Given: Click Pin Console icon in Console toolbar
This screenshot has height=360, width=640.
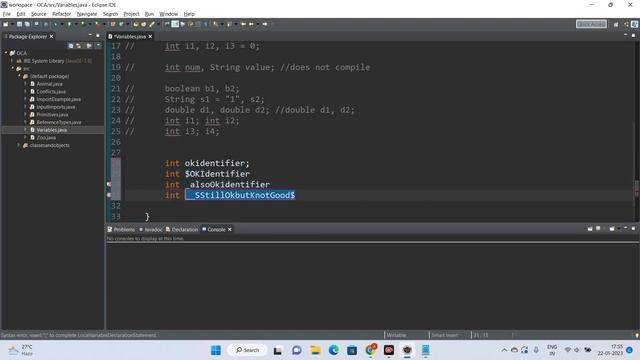Looking at the screenshot, I should [590, 229].
